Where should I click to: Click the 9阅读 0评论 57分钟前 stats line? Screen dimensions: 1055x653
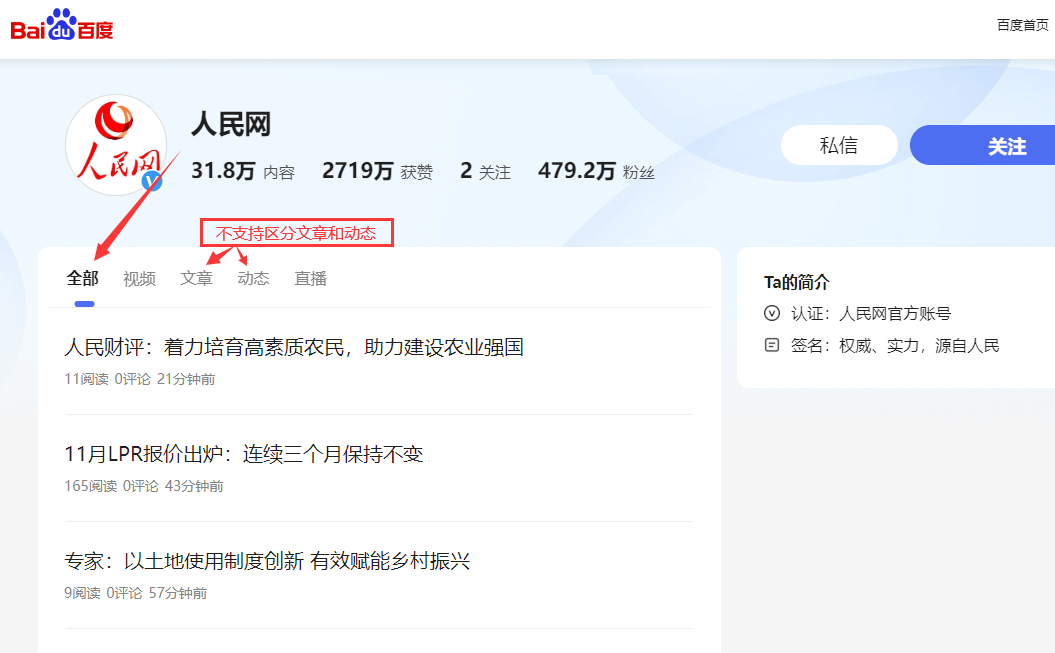coord(136,593)
